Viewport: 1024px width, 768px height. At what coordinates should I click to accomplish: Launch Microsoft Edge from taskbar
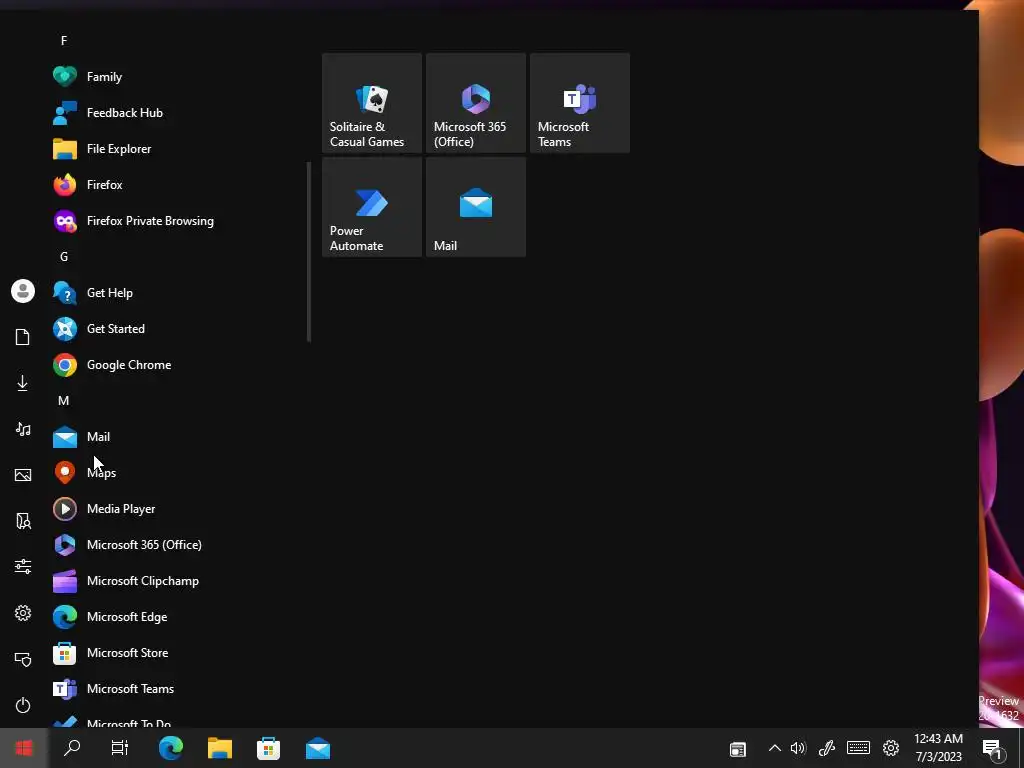coord(170,748)
